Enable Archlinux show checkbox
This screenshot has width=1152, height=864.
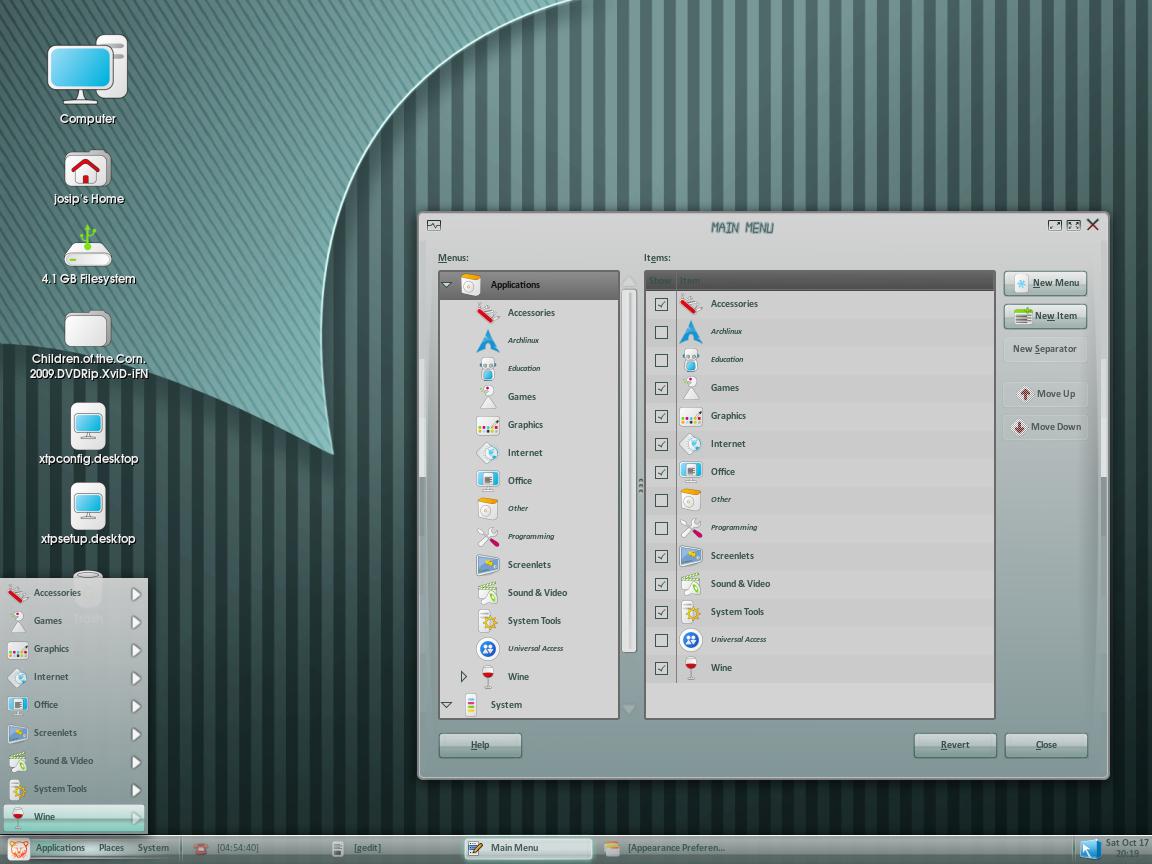661,332
